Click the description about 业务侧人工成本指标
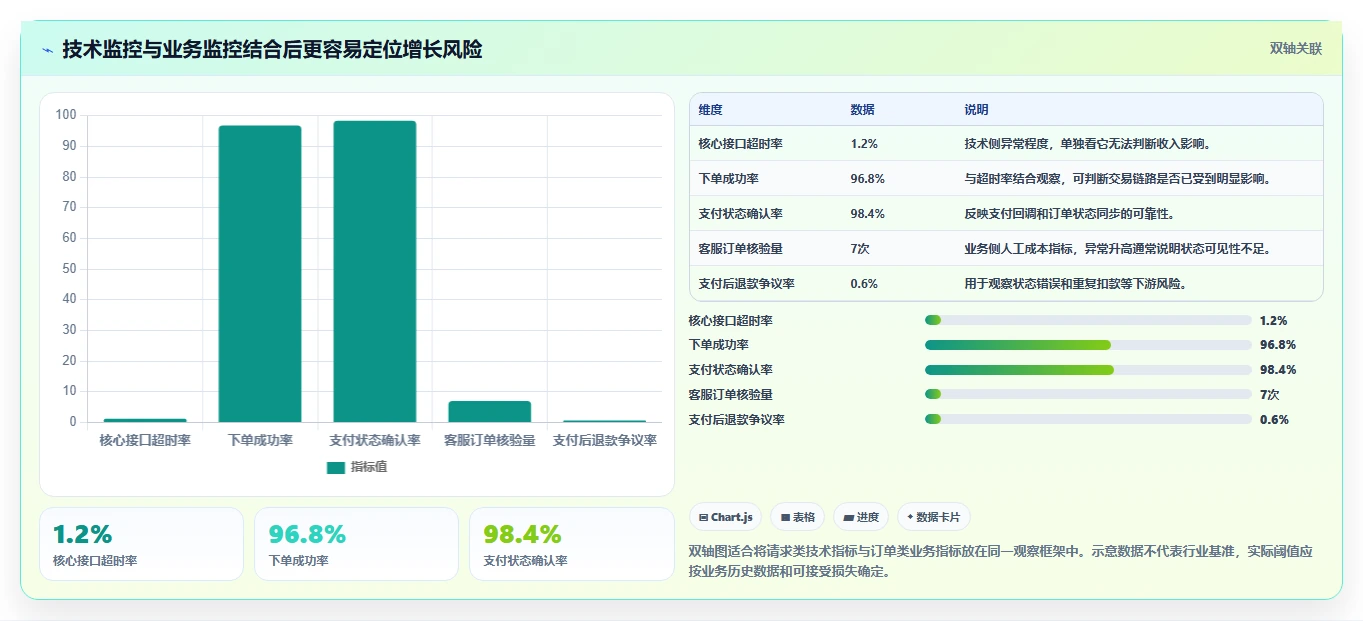This screenshot has height=621, width=1363. point(1117,249)
